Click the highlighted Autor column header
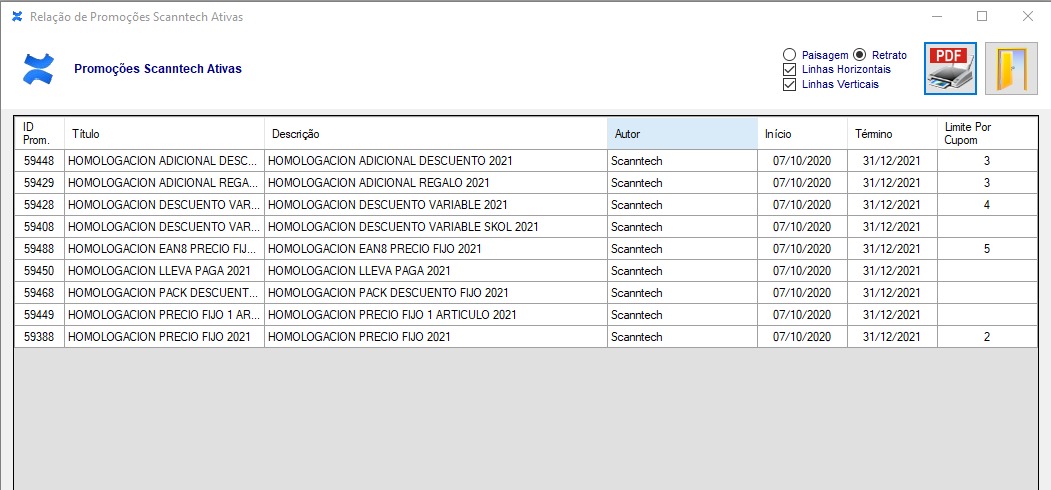 (682, 133)
